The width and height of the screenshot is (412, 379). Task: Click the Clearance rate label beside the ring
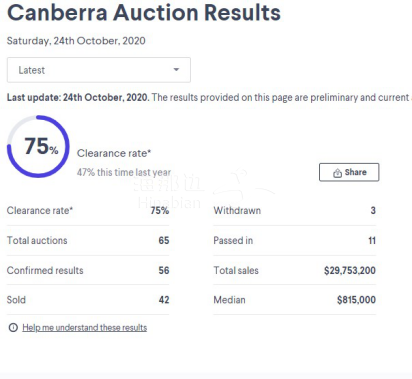pyautogui.click(x=114, y=153)
